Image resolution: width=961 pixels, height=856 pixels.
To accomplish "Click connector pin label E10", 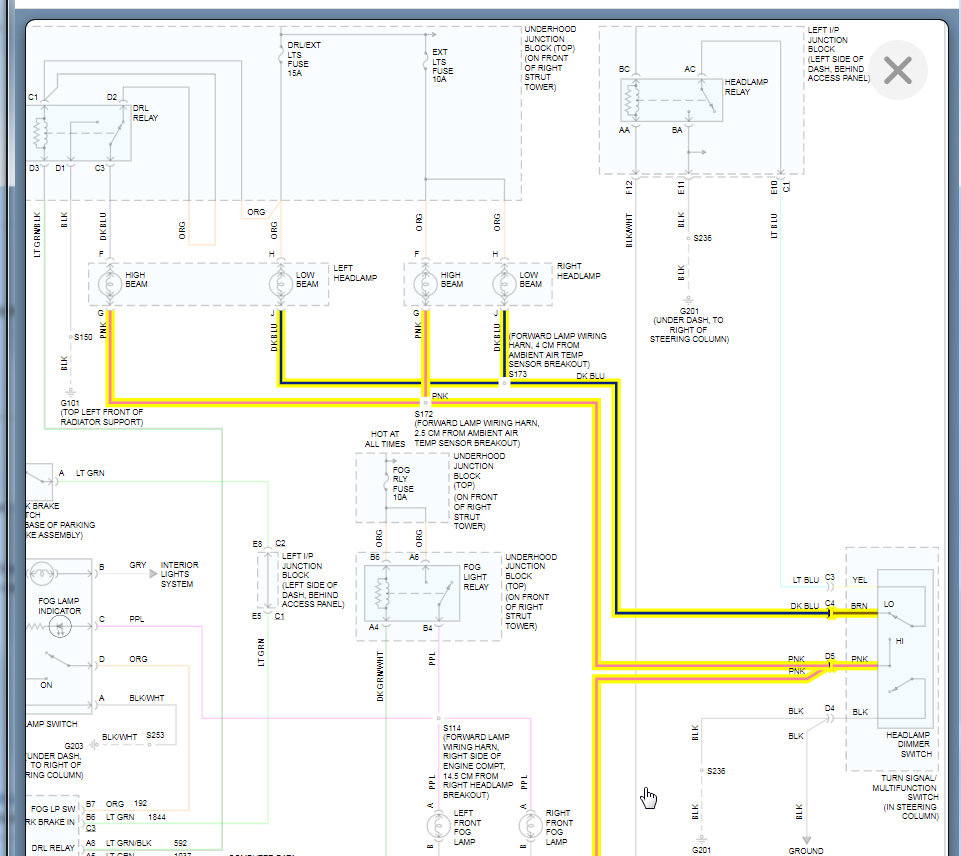I will [x=774, y=187].
